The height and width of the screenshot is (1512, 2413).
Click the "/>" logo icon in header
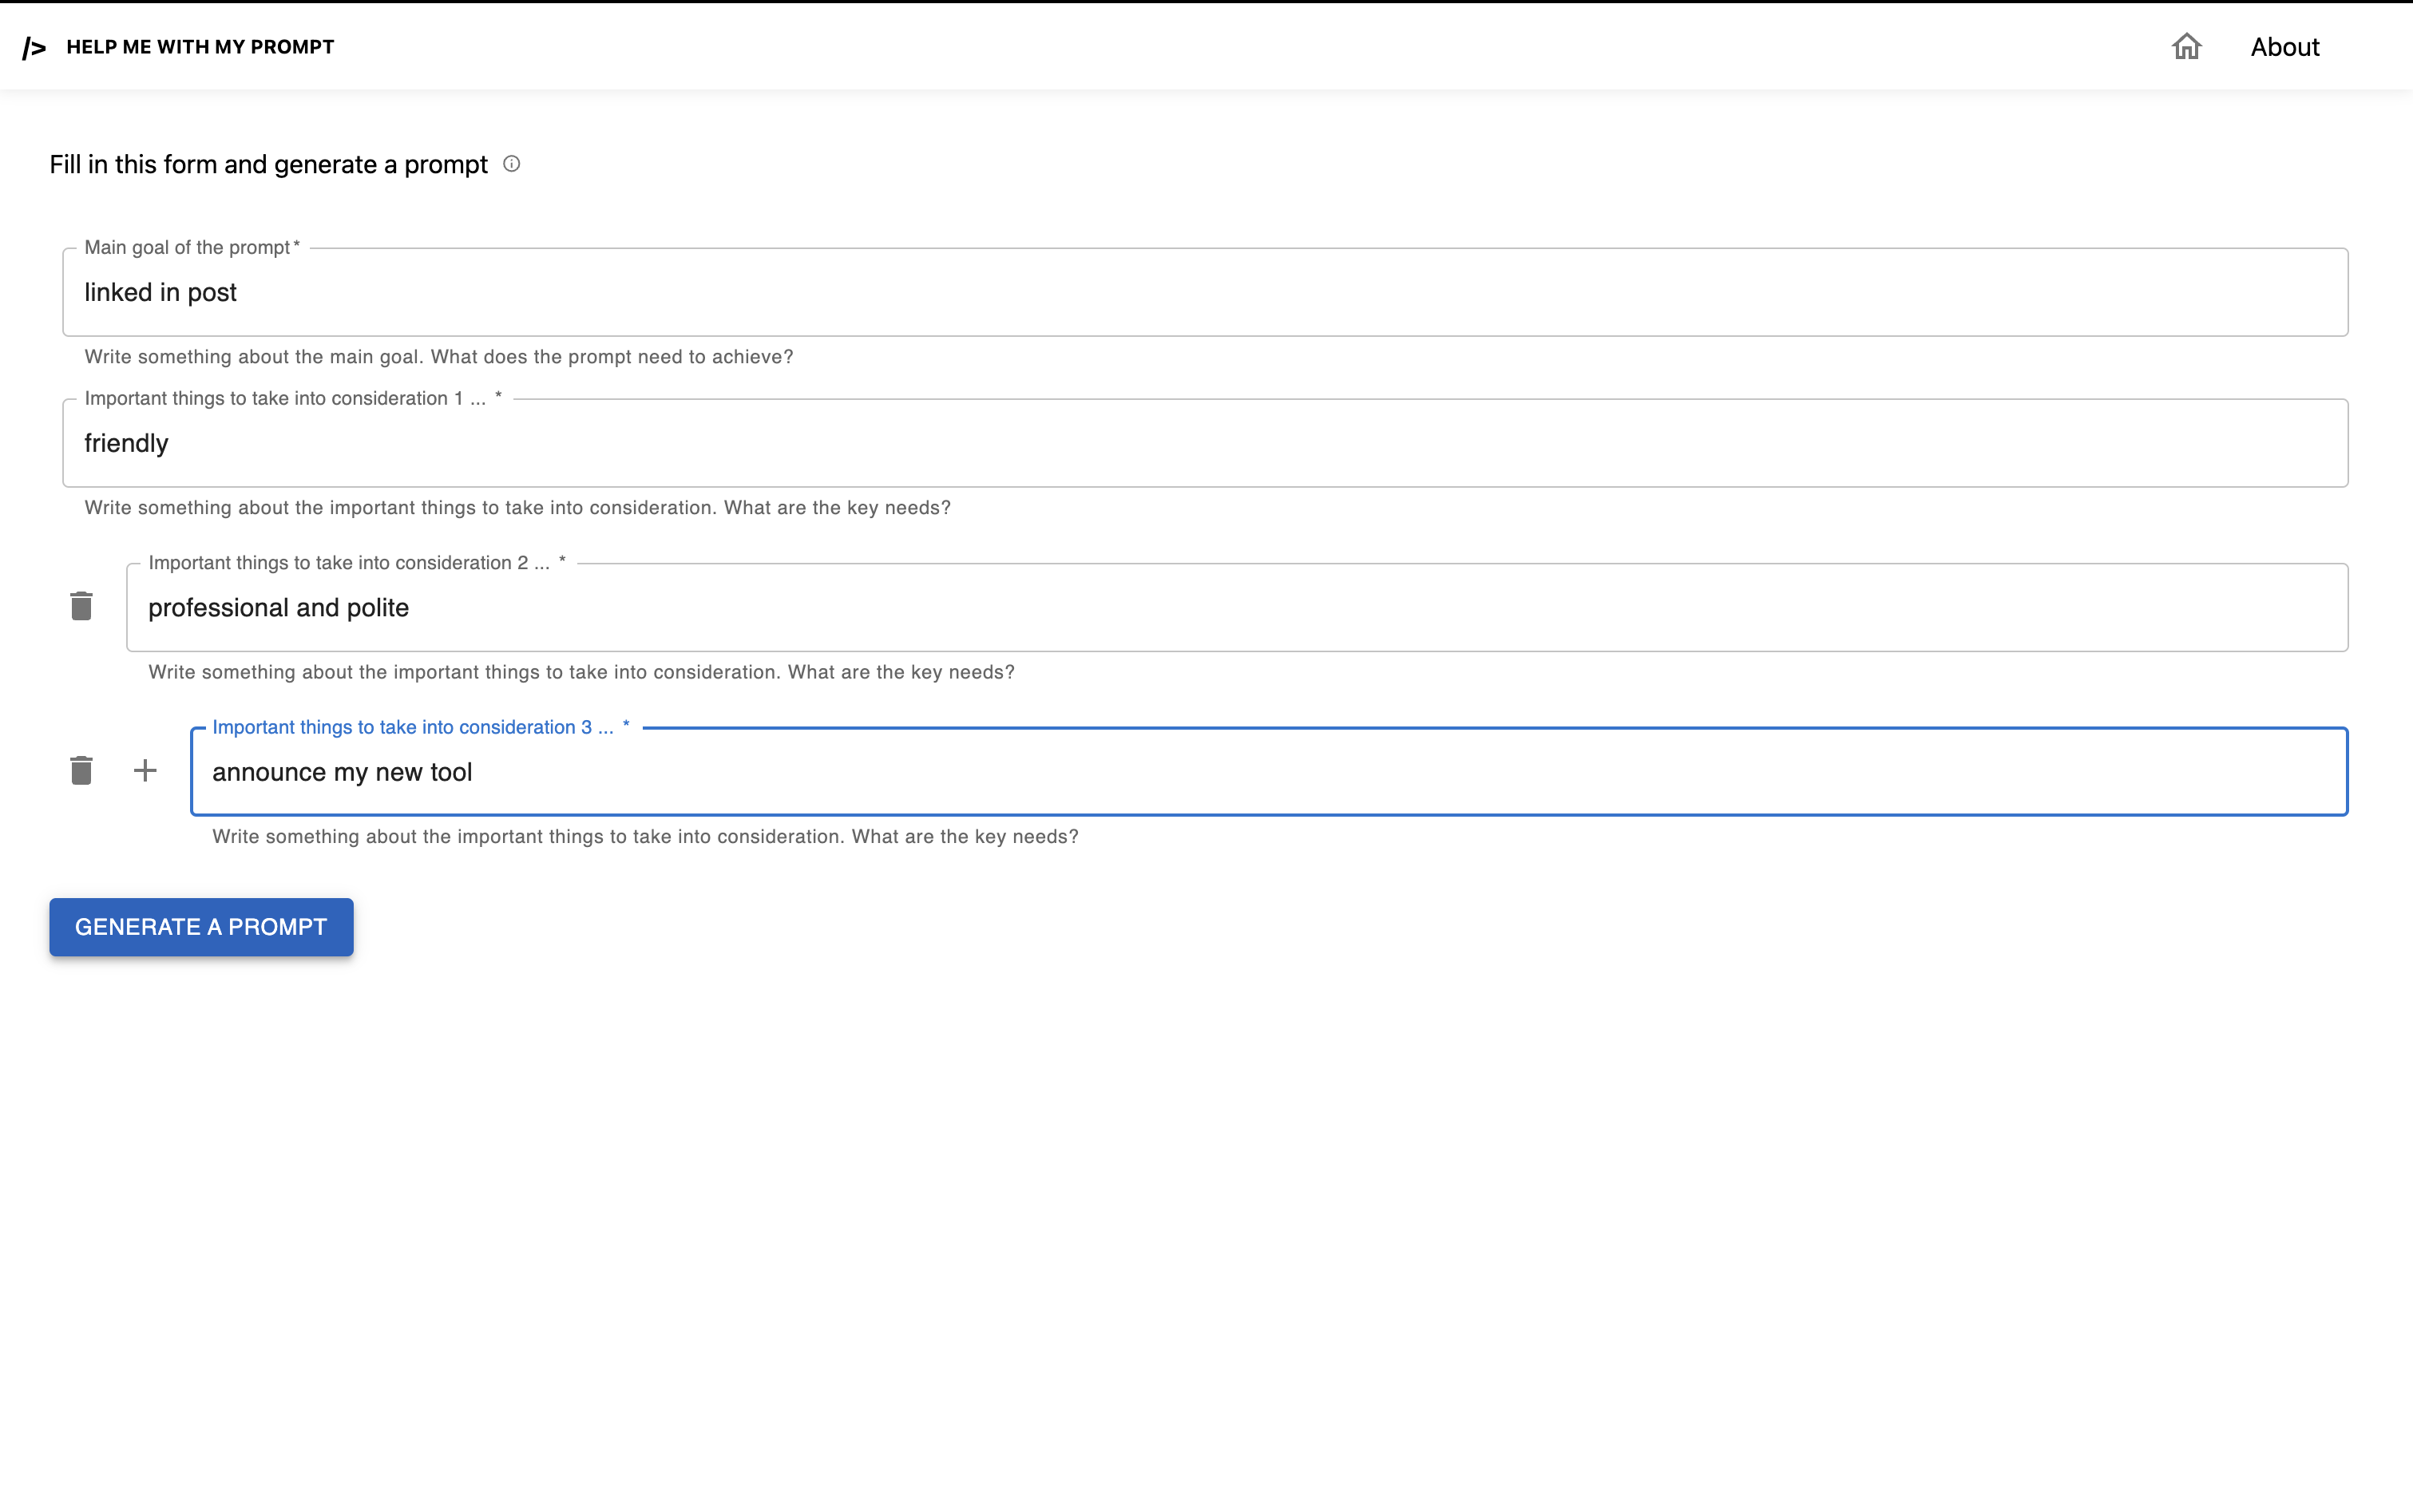coord(34,47)
